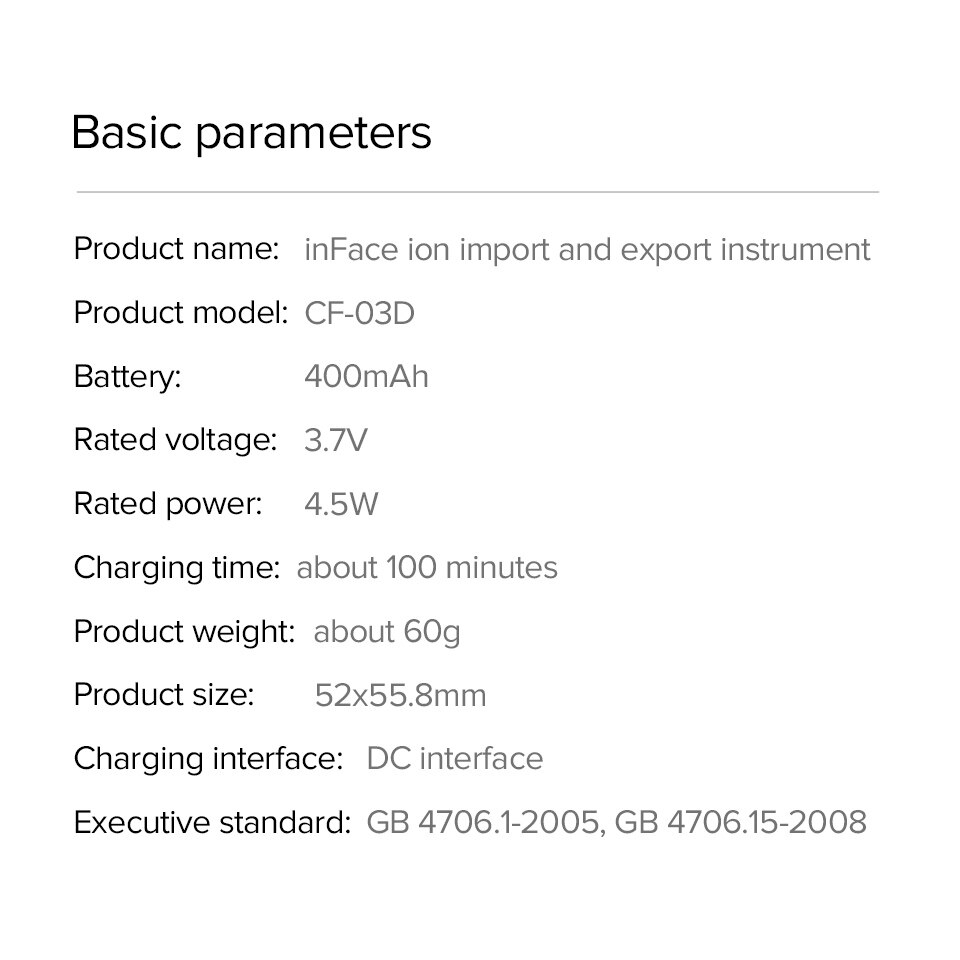This screenshot has width=960, height=960.
Task: Select the Product model label
Action: [x=181, y=313]
